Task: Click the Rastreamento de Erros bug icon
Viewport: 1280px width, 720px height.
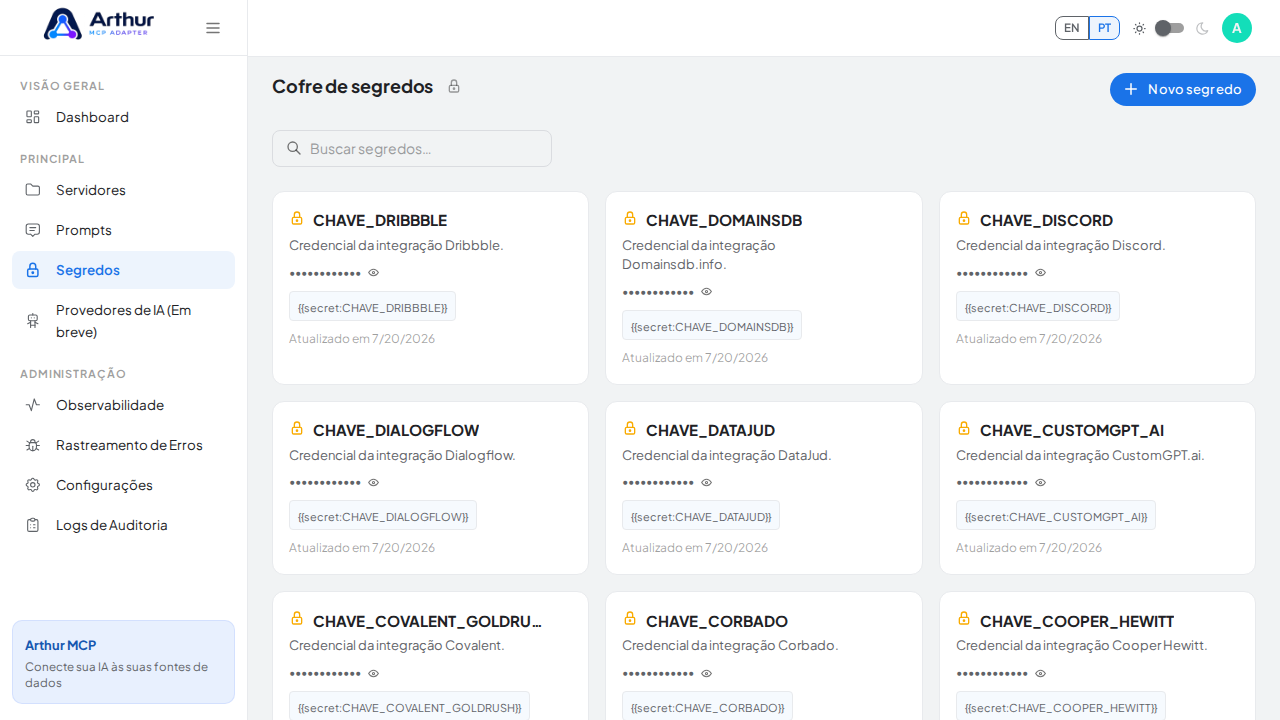Action: point(33,445)
